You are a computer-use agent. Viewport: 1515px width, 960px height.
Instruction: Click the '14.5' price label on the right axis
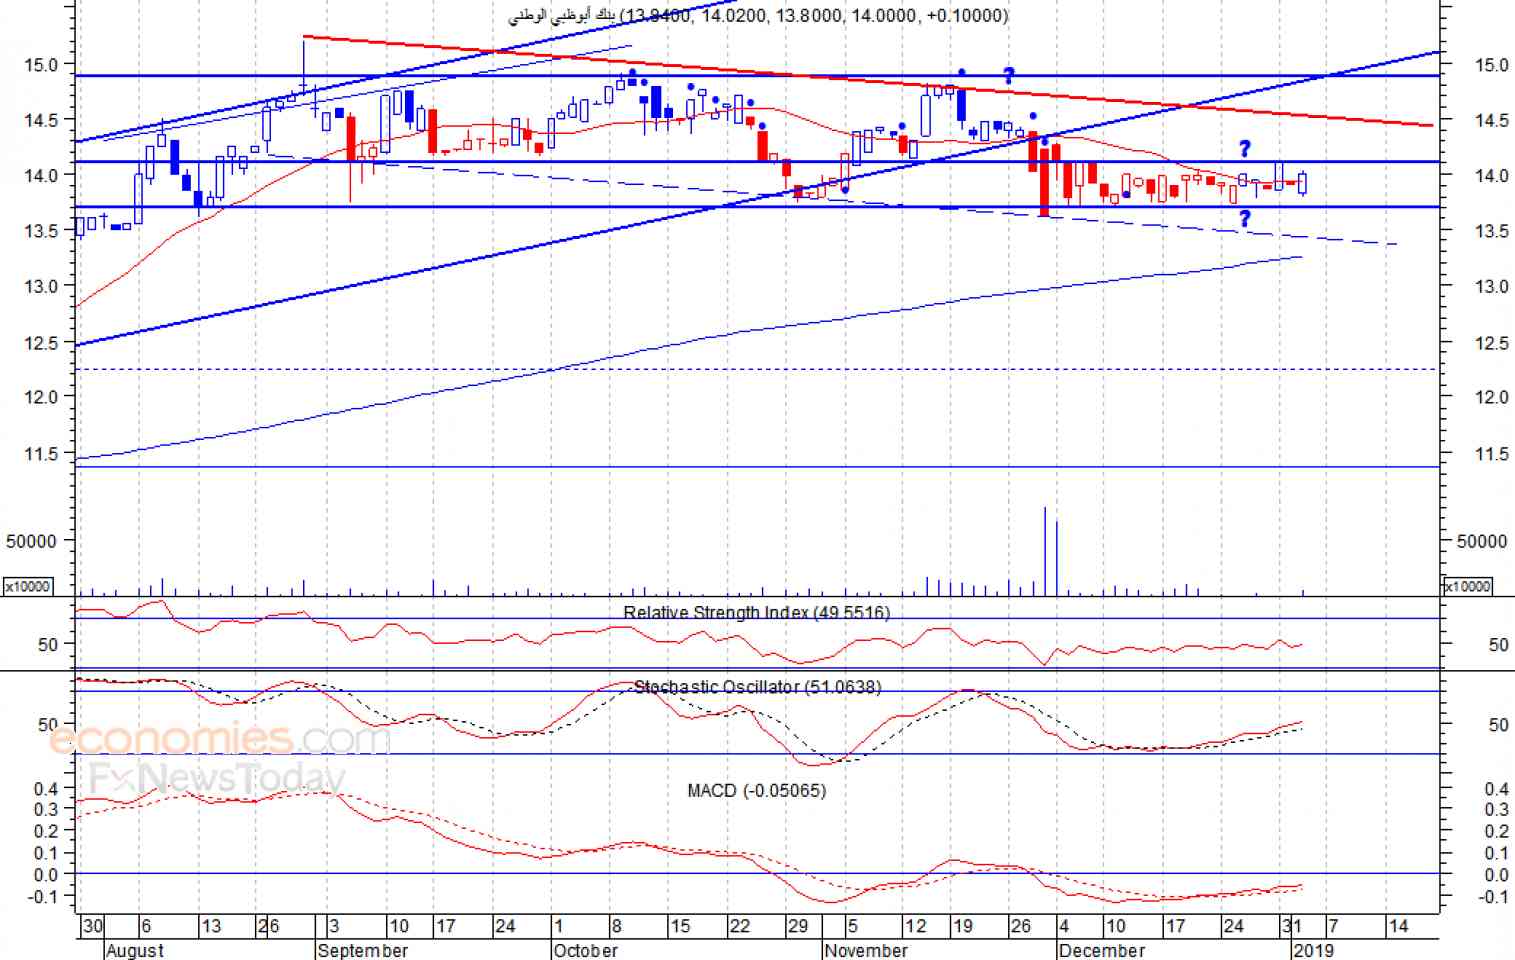click(1491, 121)
